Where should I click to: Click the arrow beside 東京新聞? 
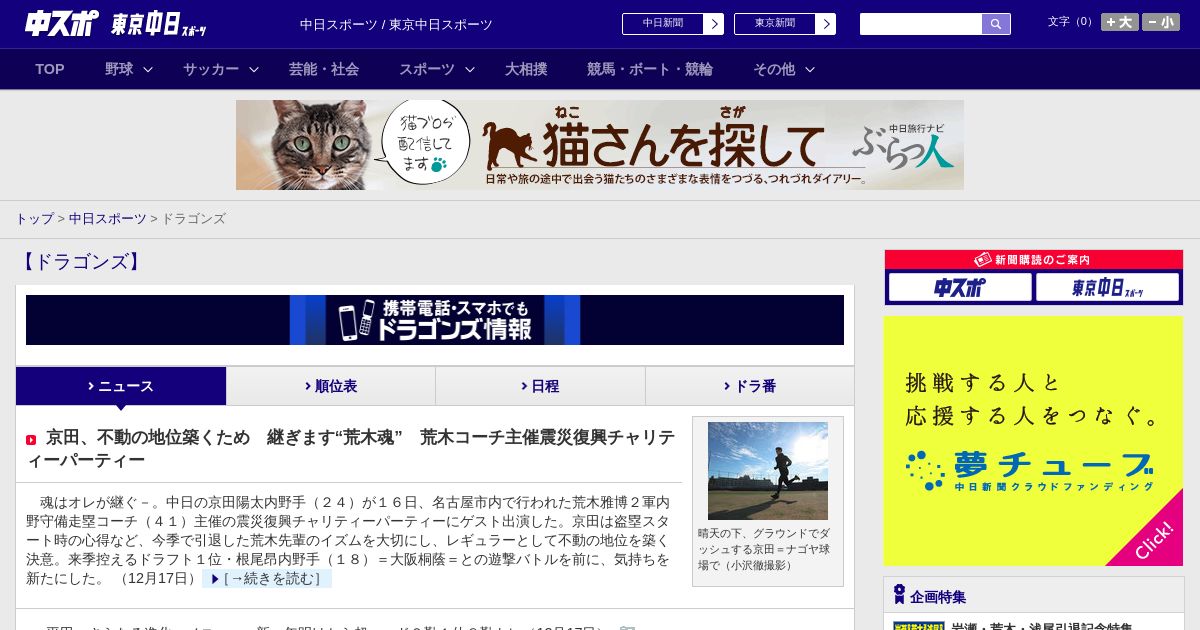[825, 24]
